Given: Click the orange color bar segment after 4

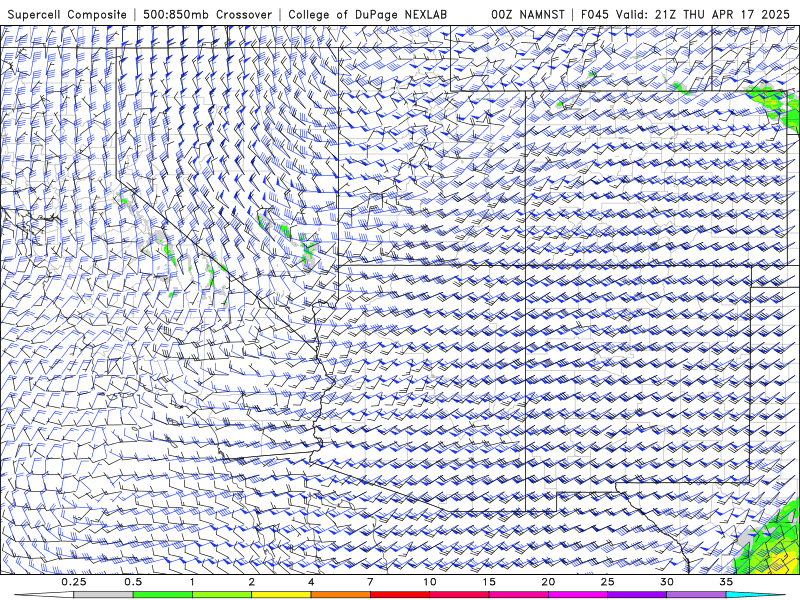Looking at the screenshot, I should pyautogui.click(x=340, y=595).
